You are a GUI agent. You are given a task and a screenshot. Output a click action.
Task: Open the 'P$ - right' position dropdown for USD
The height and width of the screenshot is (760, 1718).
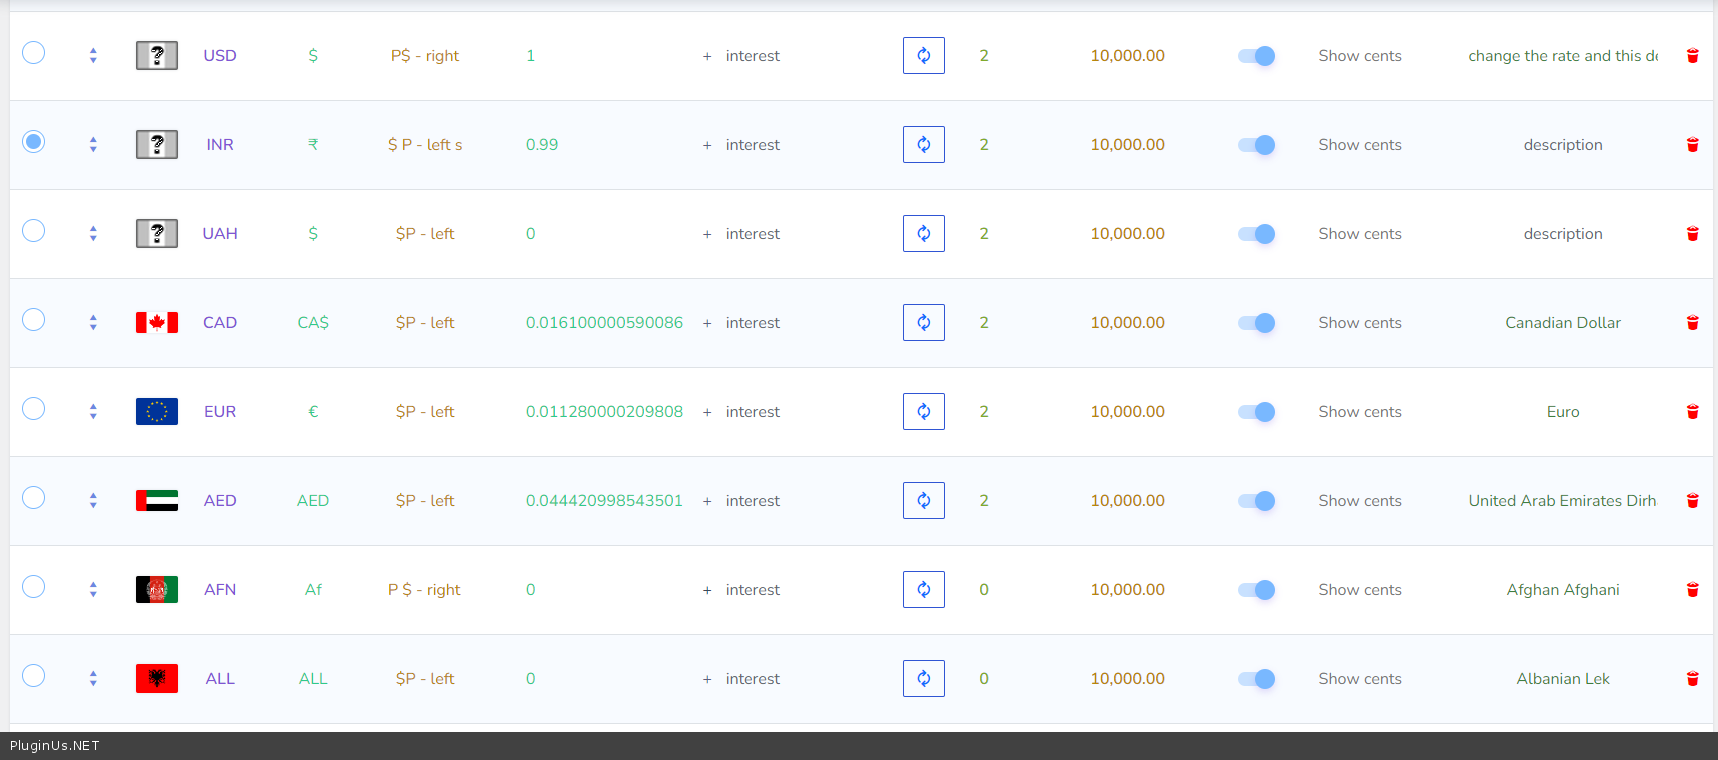tap(425, 56)
